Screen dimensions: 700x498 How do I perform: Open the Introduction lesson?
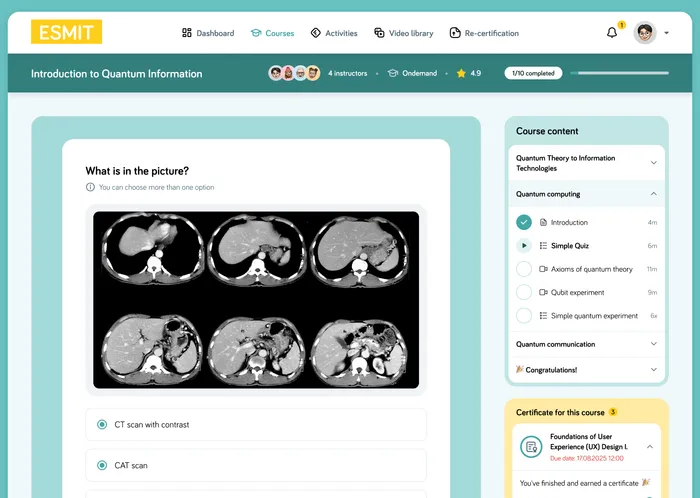[x=569, y=222]
